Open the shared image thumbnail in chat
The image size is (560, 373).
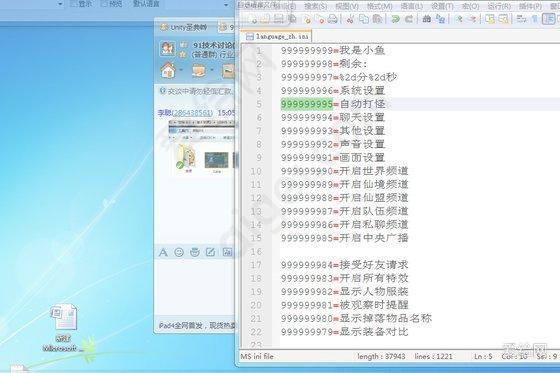[202, 146]
